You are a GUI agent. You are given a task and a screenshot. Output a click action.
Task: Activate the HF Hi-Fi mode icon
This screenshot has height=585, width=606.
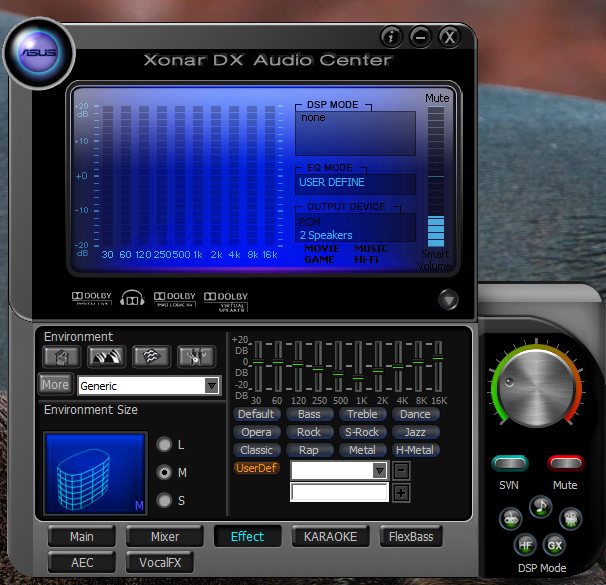point(525,545)
